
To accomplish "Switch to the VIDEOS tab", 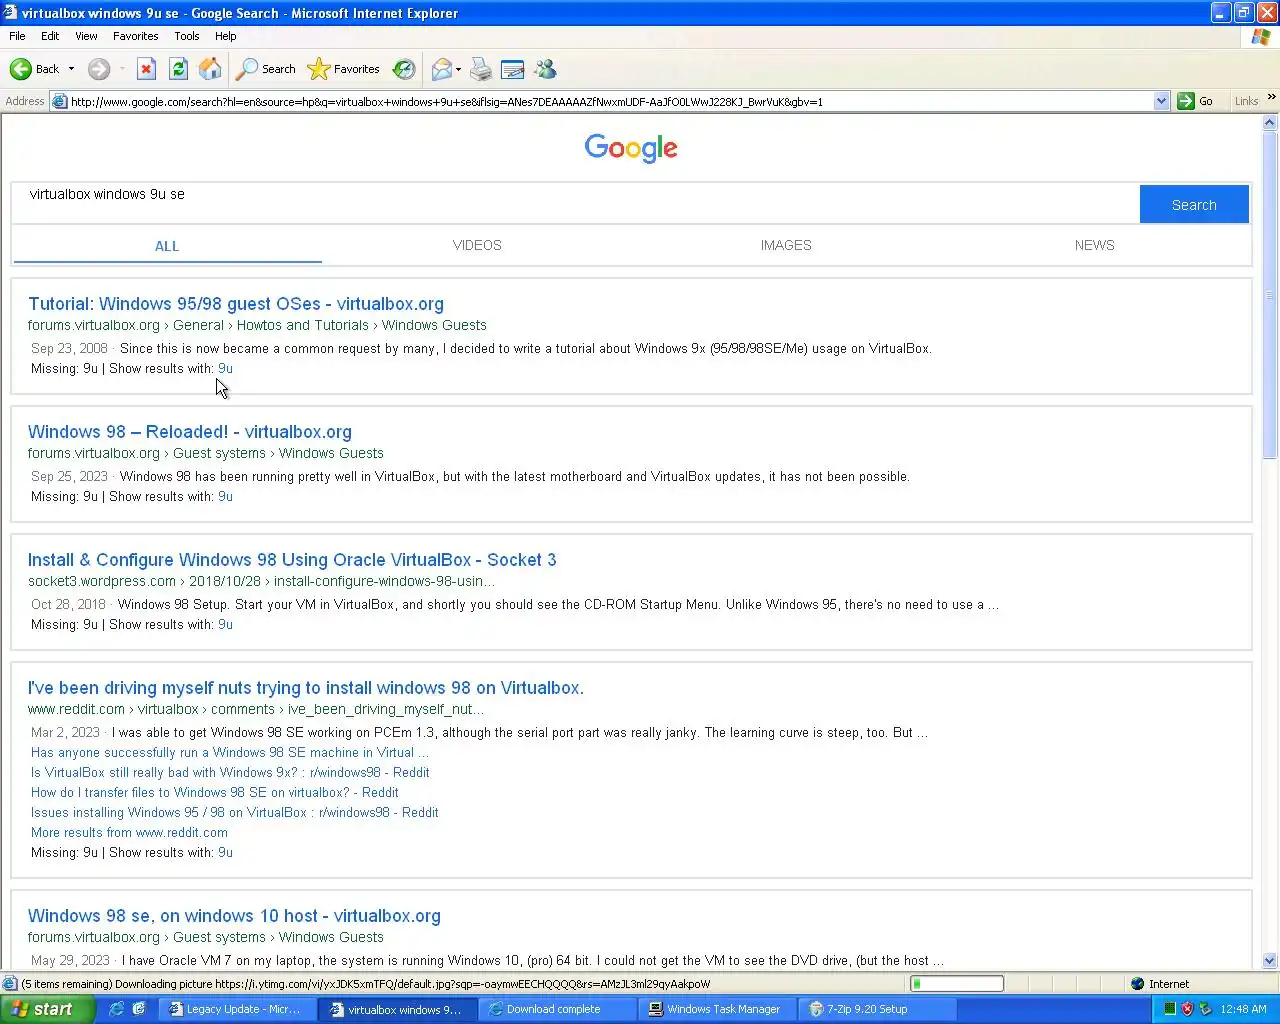I will click(477, 245).
